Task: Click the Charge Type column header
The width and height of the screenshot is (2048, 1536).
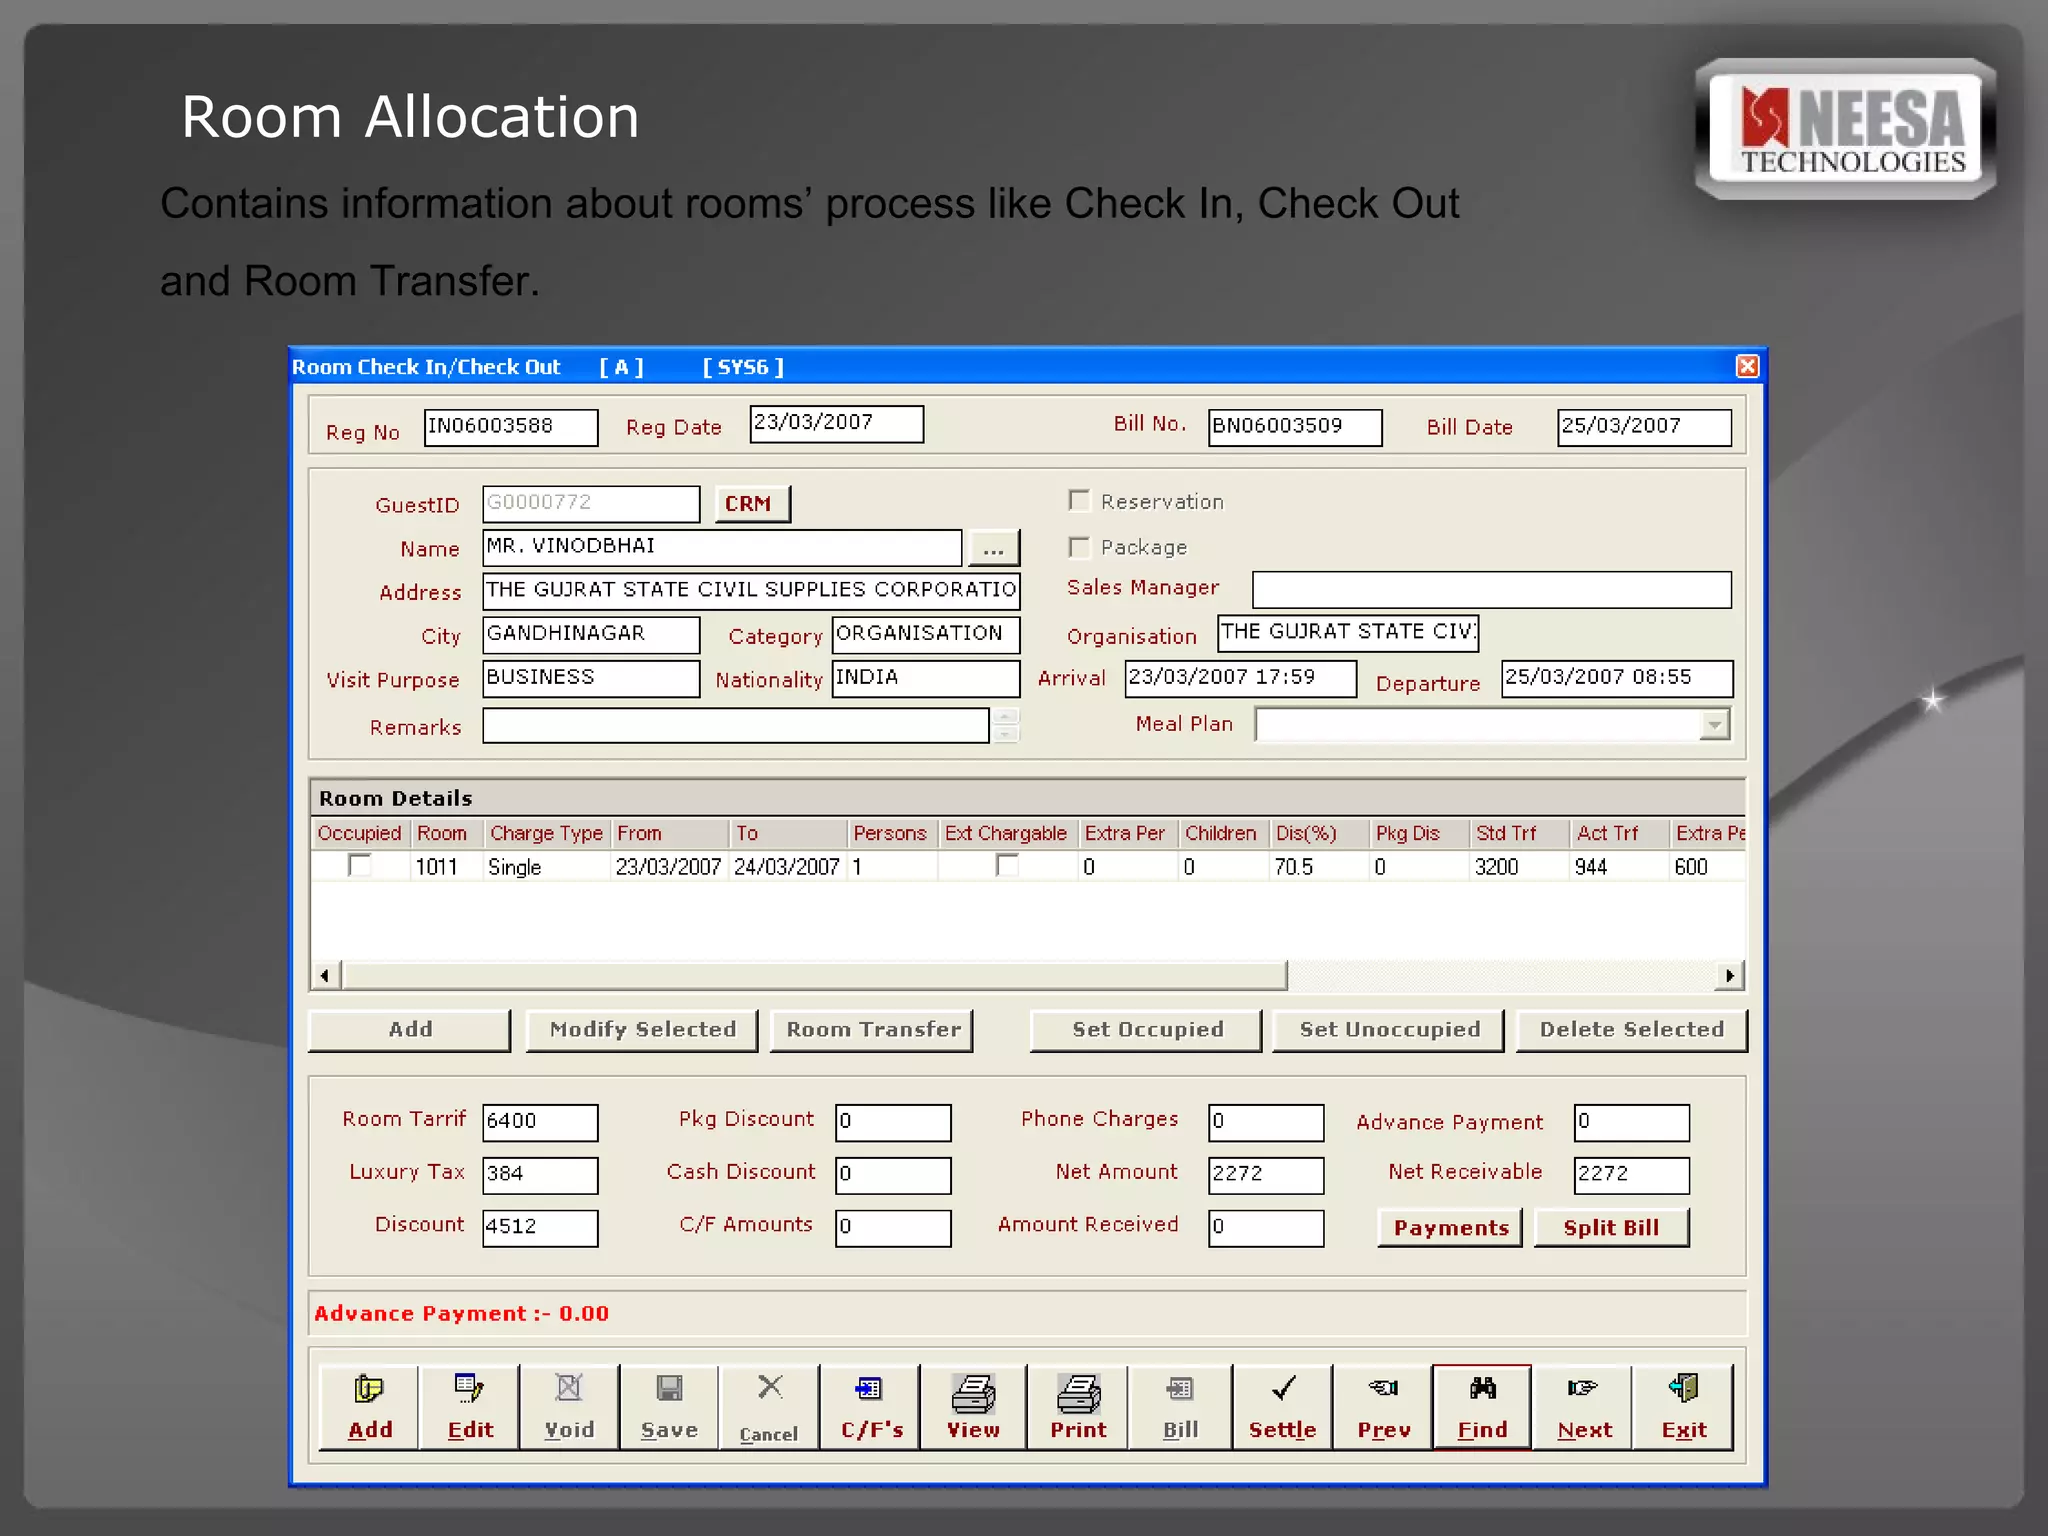Action: 546,833
